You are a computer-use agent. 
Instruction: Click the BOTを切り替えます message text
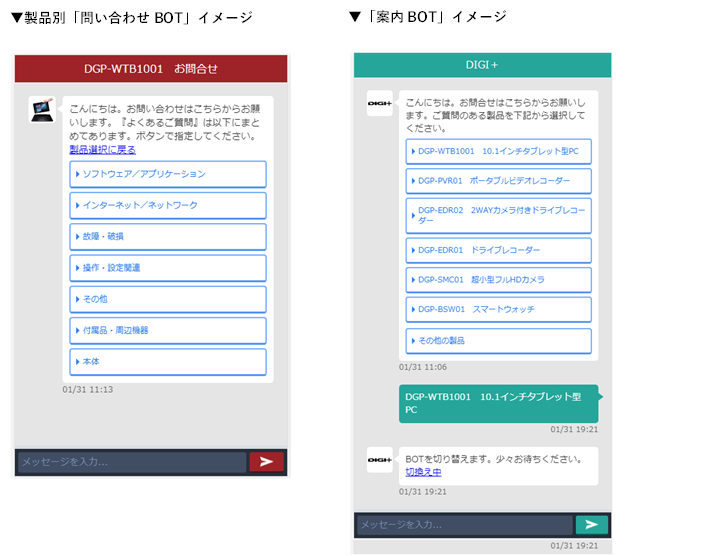pyautogui.click(x=494, y=459)
